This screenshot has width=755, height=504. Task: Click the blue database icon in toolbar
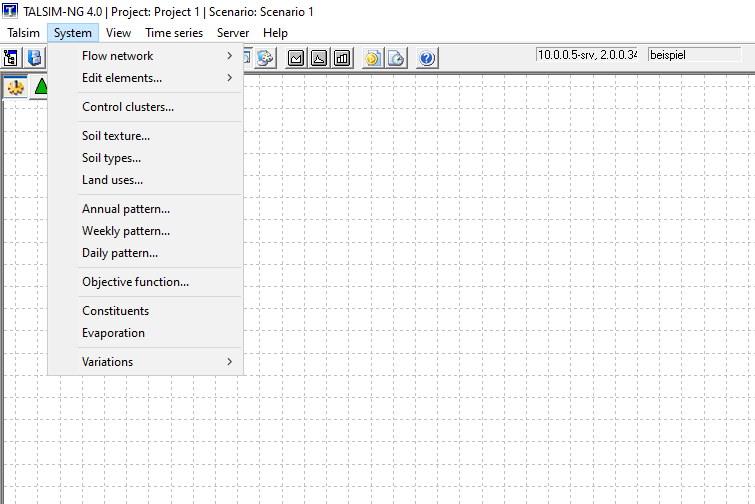point(35,58)
